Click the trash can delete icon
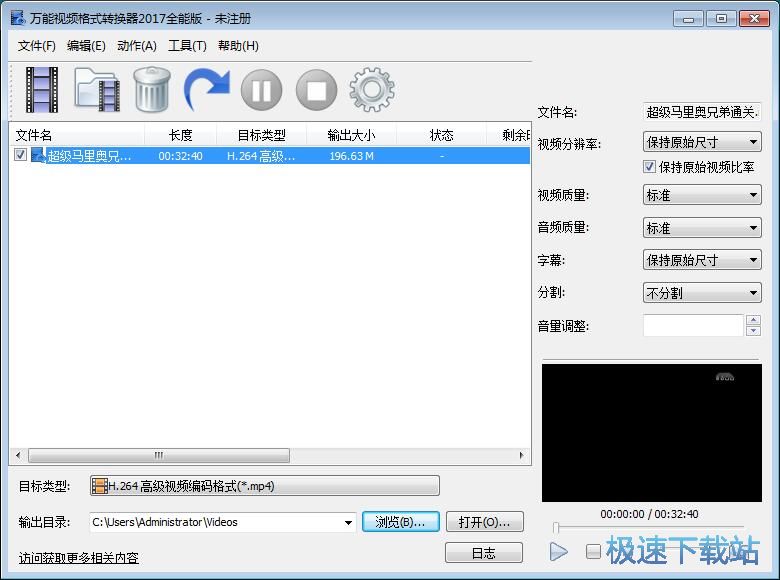 pos(152,90)
